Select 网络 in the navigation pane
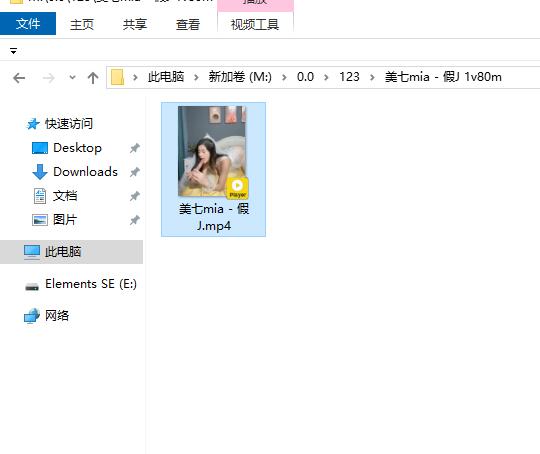This screenshot has height=454, width=540. coord(57,316)
